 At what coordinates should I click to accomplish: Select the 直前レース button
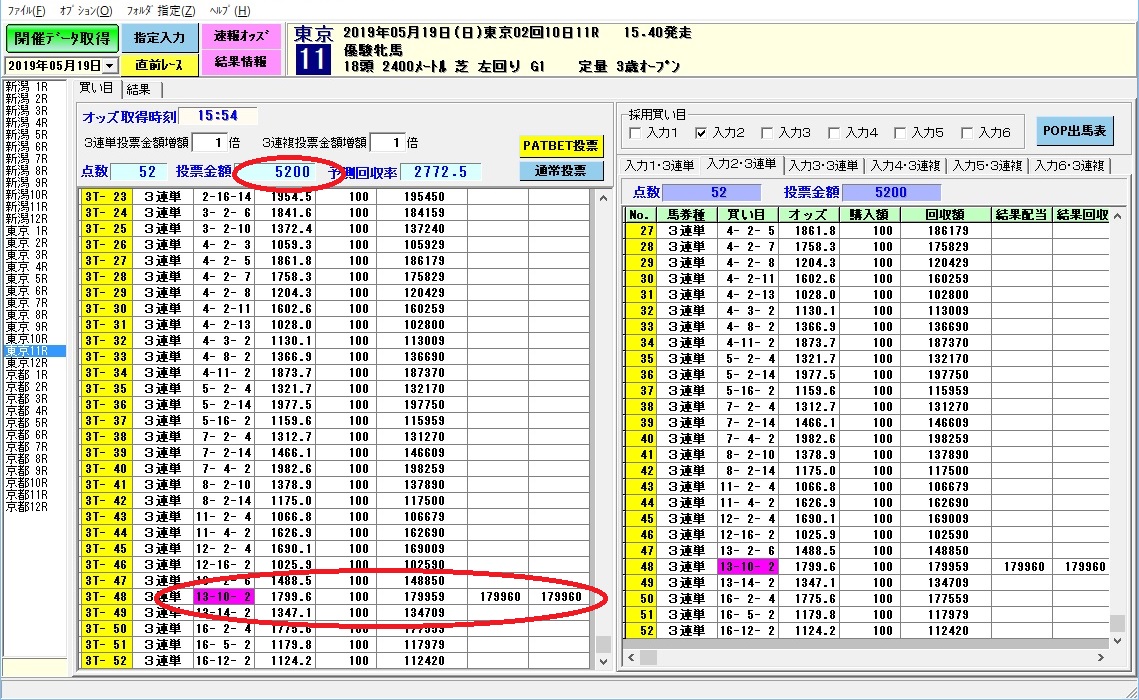point(160,64)
